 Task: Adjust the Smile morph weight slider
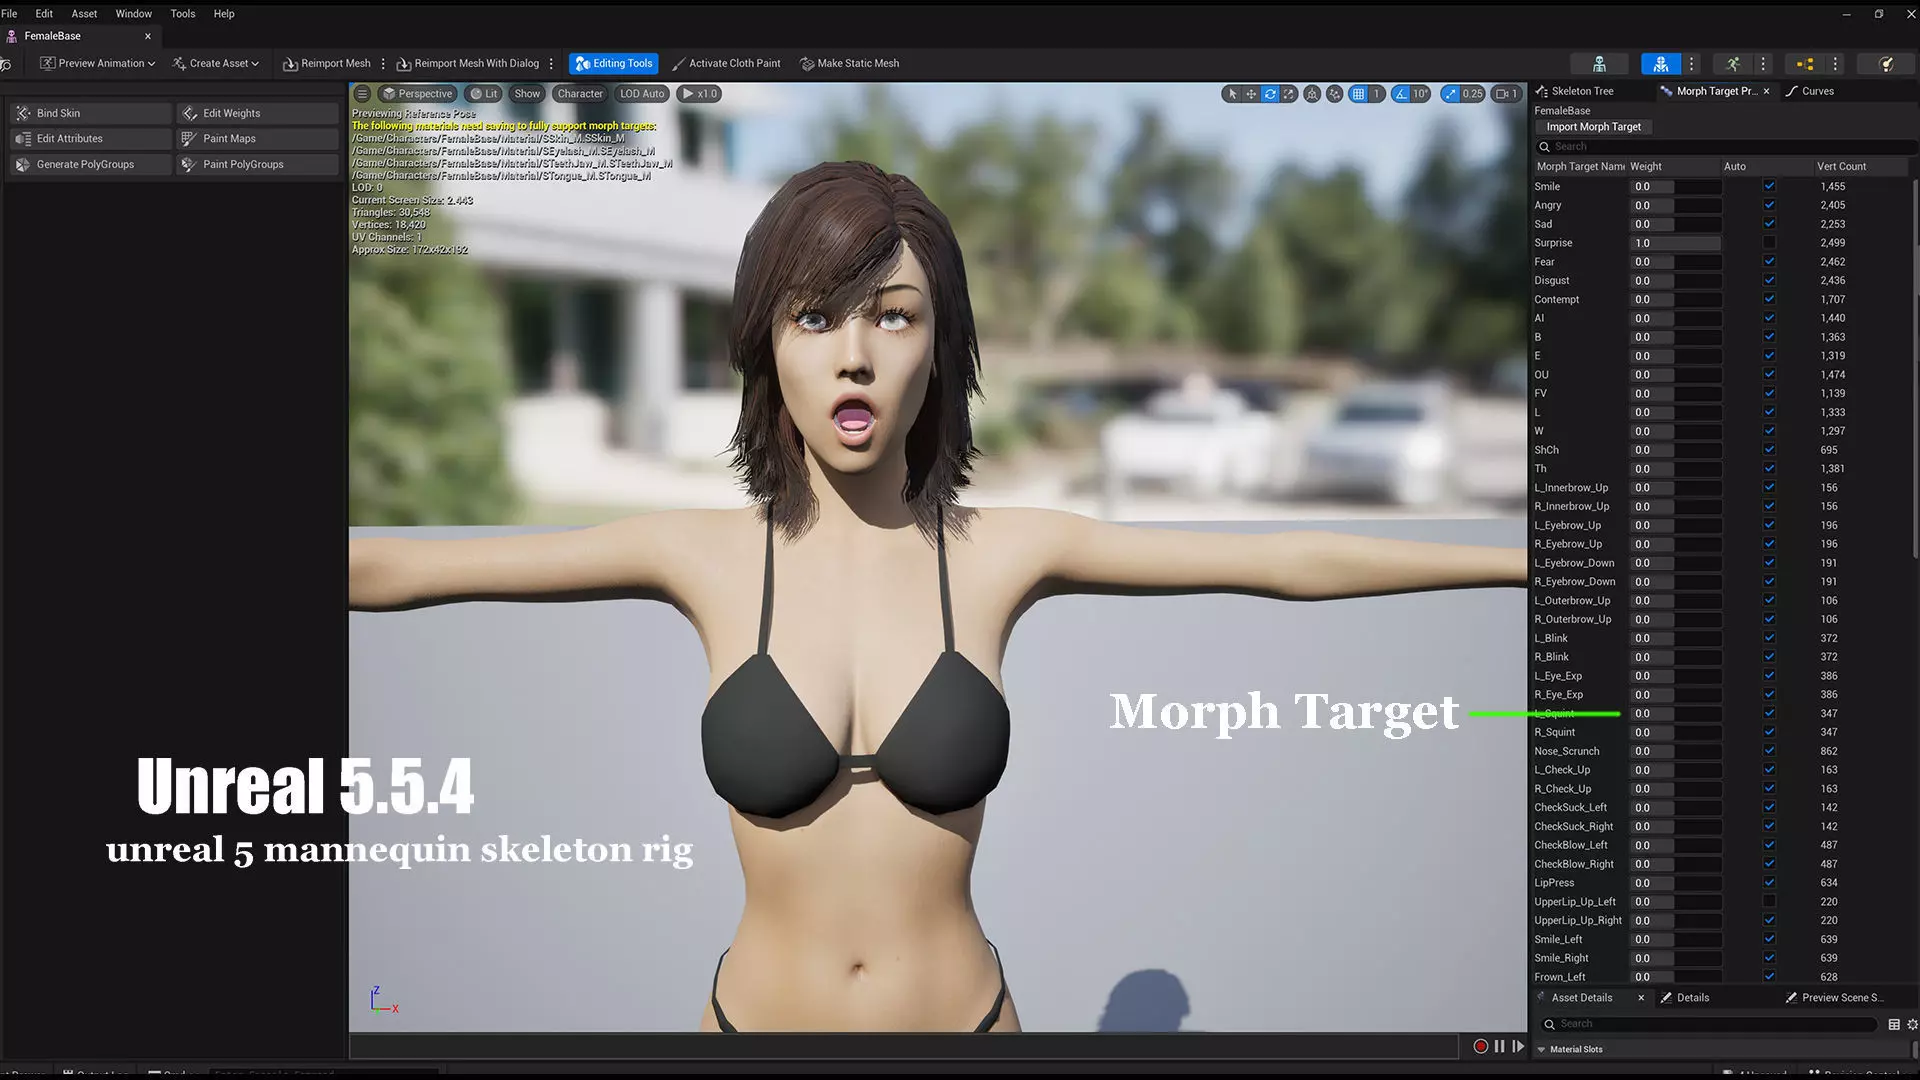click(x=1676, y=186)
